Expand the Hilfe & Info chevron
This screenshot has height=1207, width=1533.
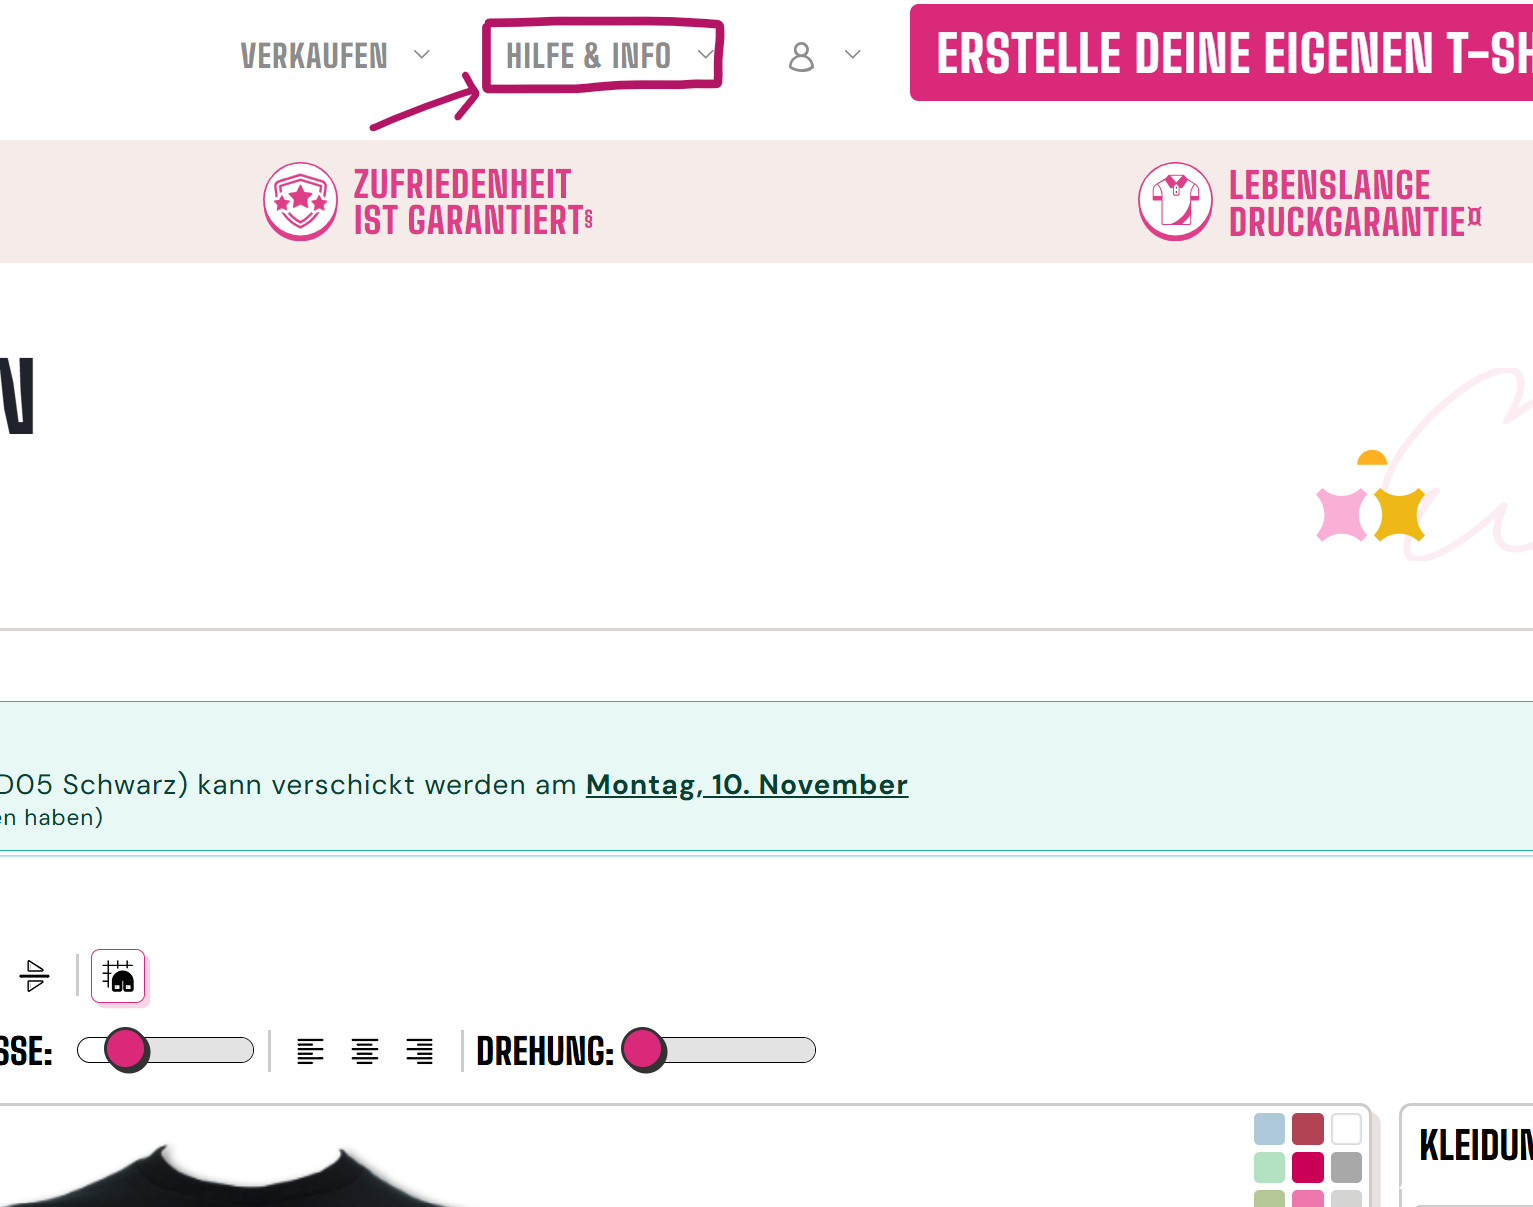tap(705, 55)
